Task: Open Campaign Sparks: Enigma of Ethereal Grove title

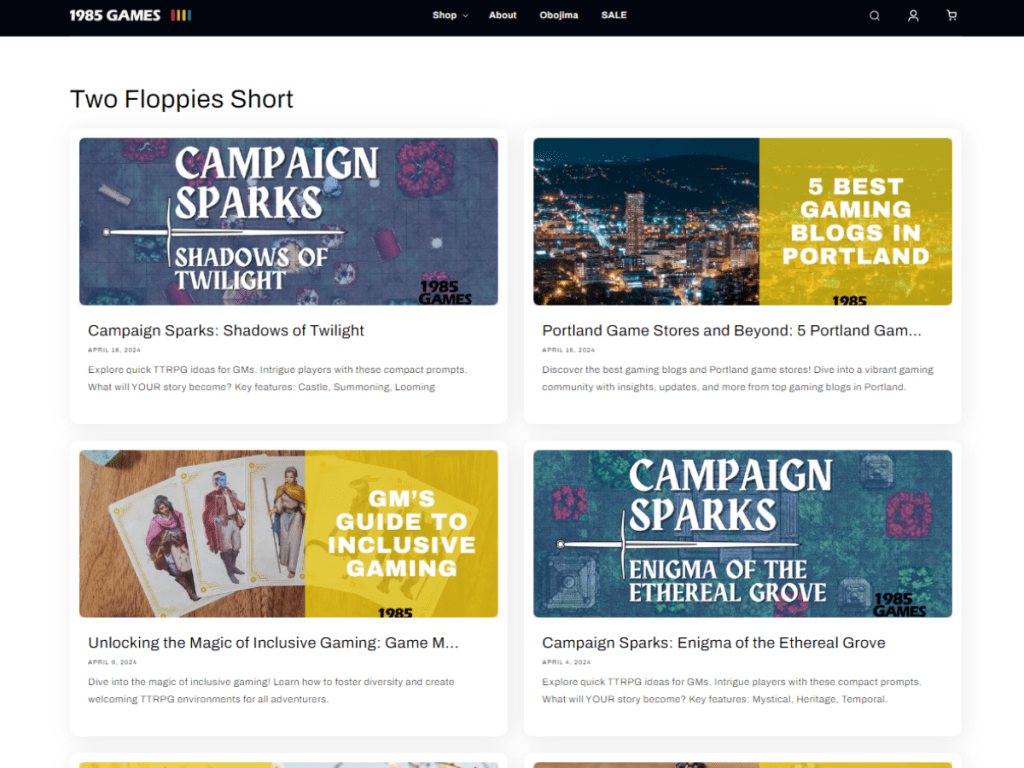Action: (713, 643)
